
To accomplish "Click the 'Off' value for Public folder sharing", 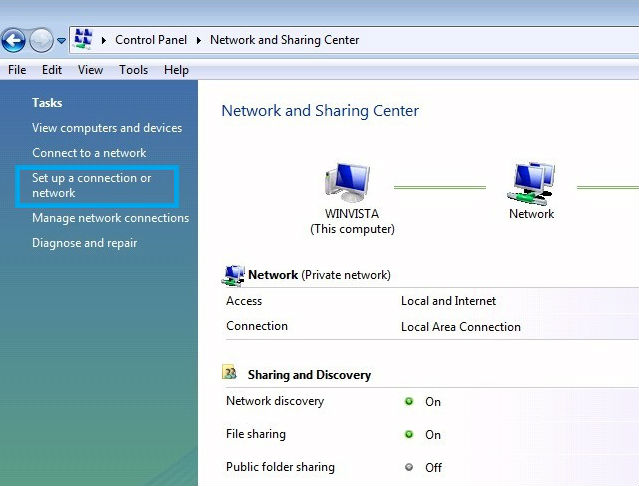I will 433,468.
